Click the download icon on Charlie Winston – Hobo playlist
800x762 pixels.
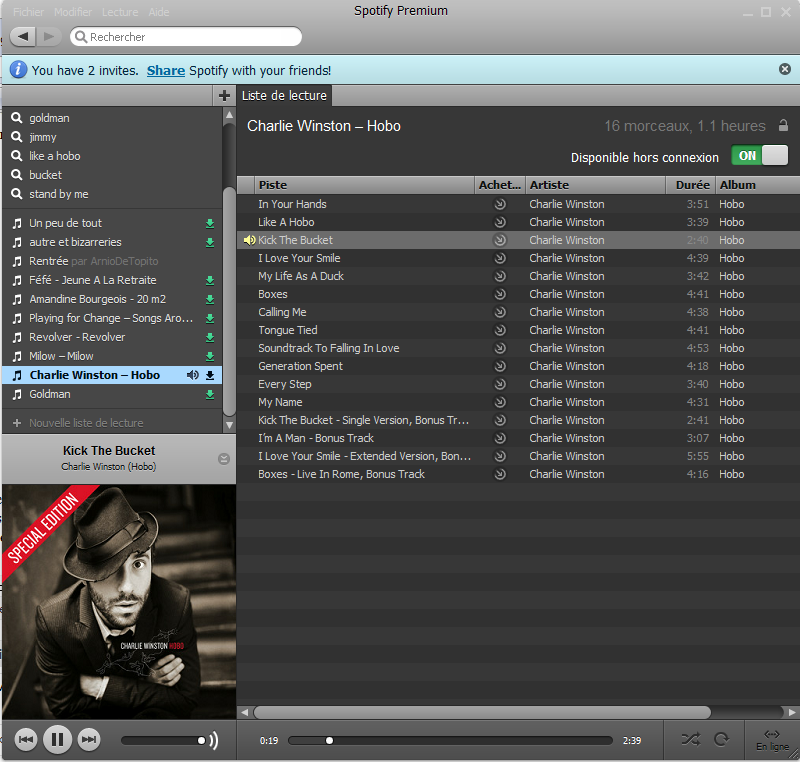tap(210, 375)
